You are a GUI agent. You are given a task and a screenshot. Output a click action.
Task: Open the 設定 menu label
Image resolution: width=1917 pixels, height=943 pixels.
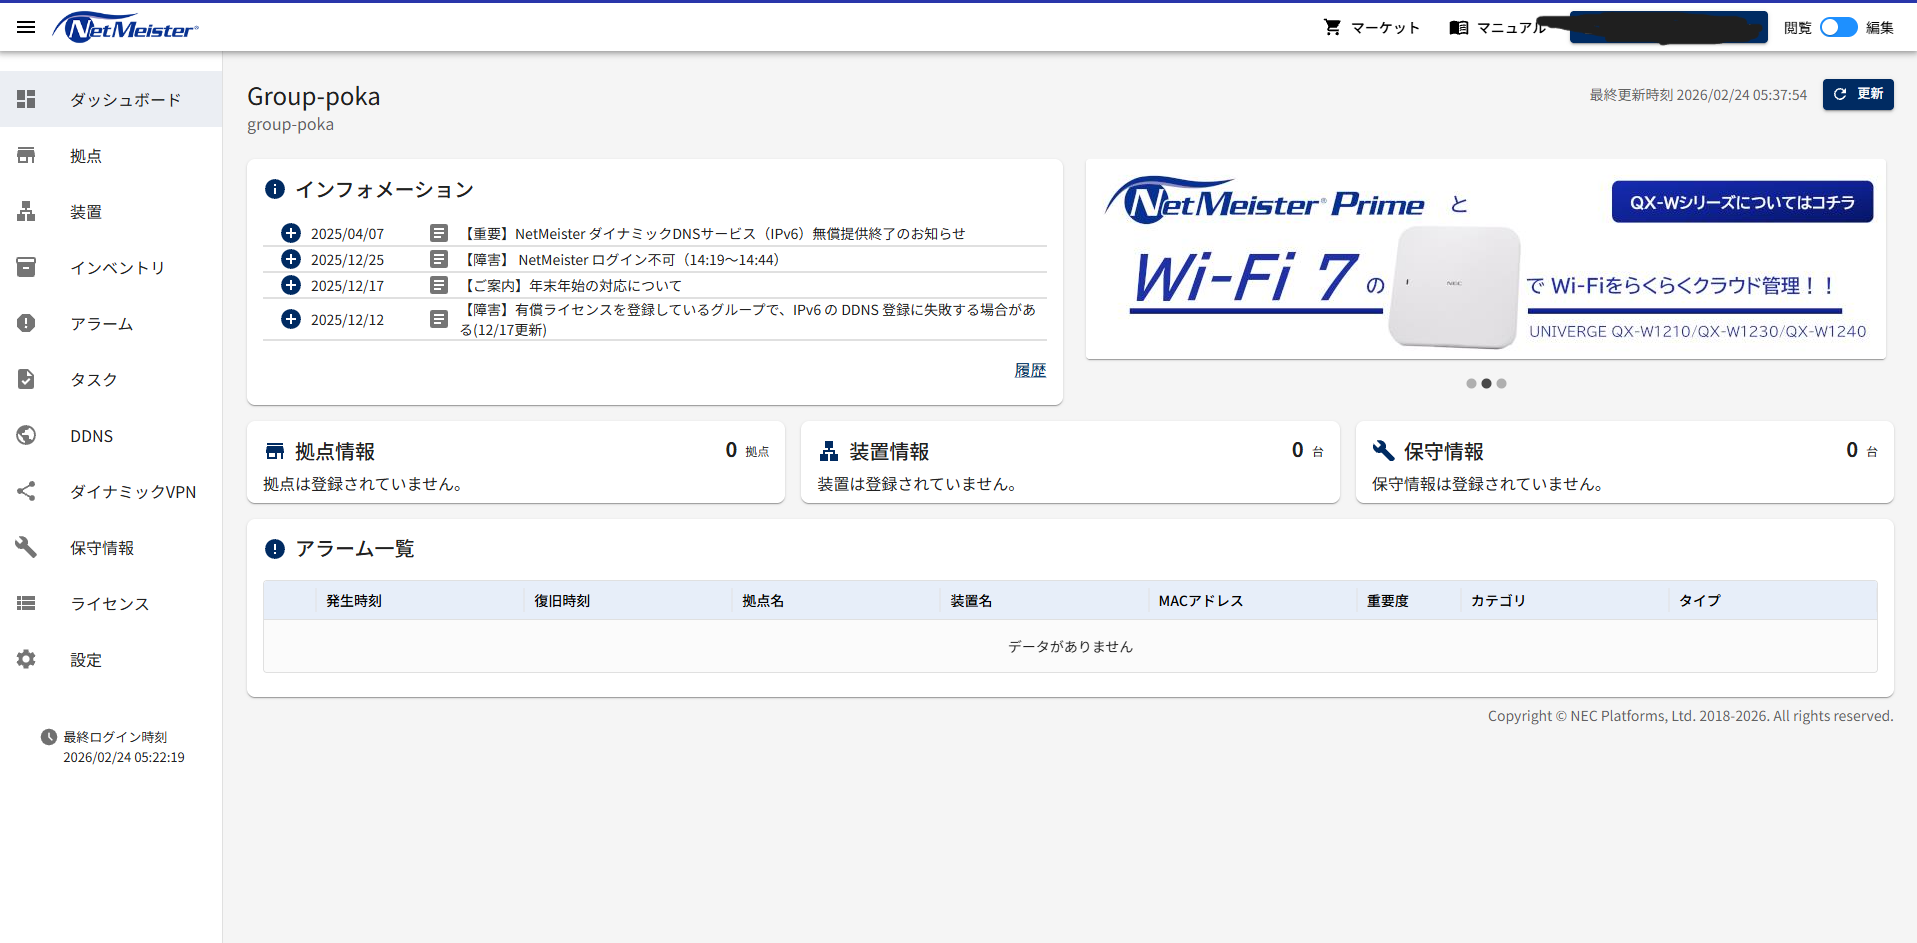pyautogui.click(x=86, y=660)
